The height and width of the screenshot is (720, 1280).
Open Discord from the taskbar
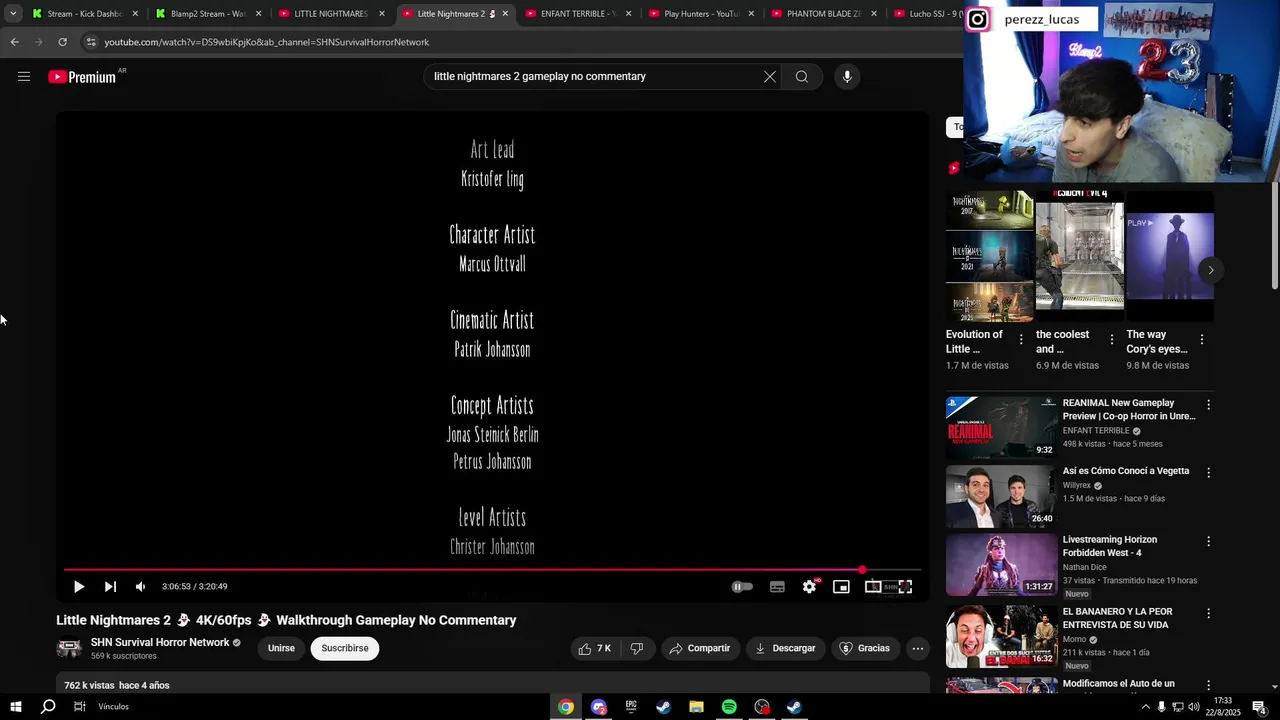(x=598, y=707)
